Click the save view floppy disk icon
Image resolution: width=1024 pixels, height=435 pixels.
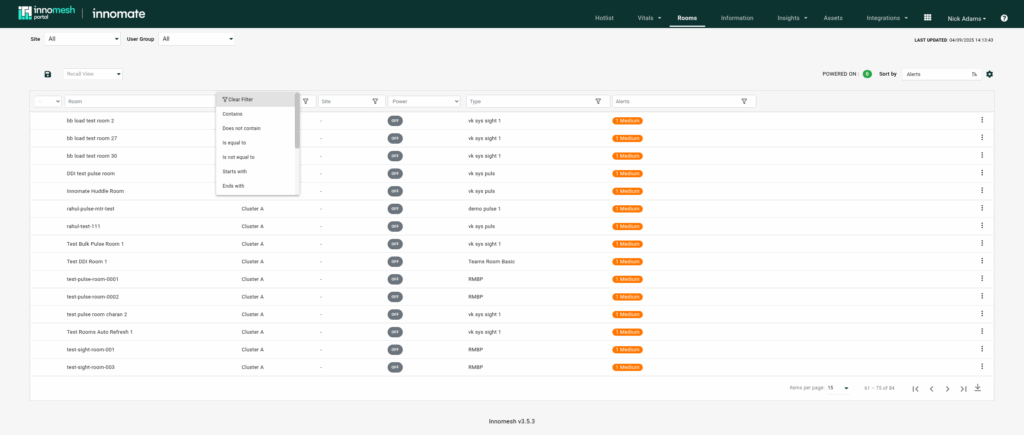coord(48,74)
